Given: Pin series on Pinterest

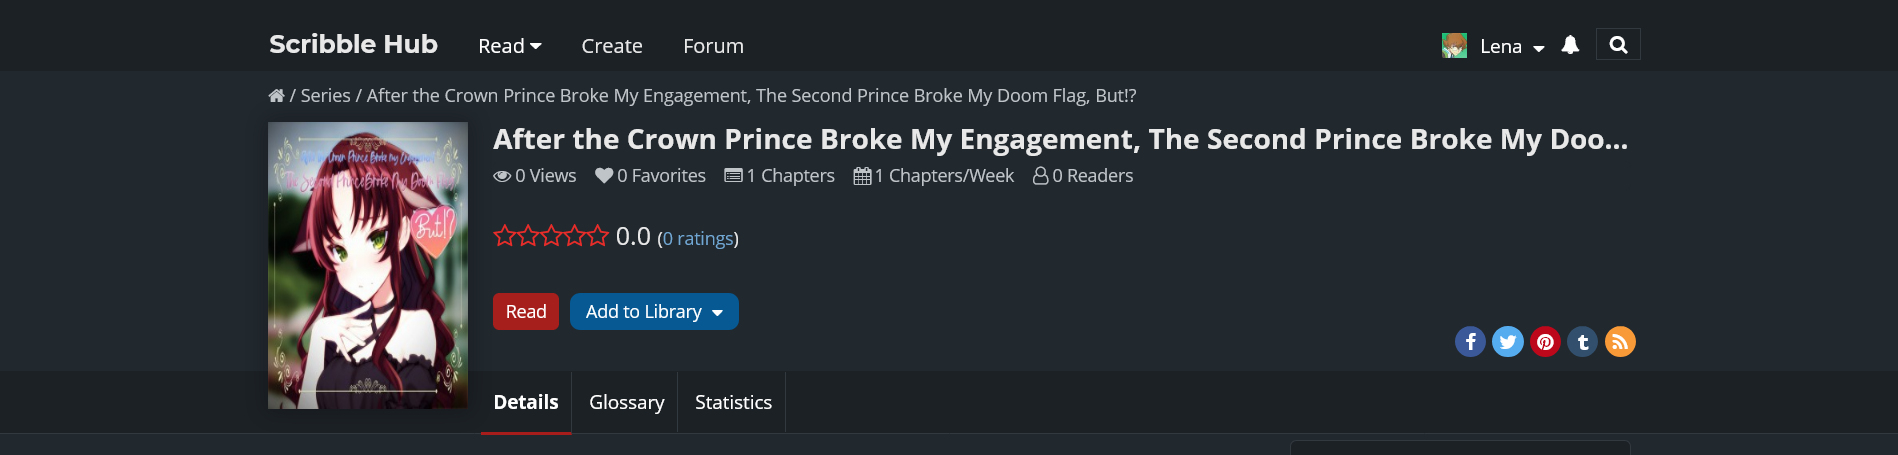Looking at the screenshot, I should click(1545, 342).
